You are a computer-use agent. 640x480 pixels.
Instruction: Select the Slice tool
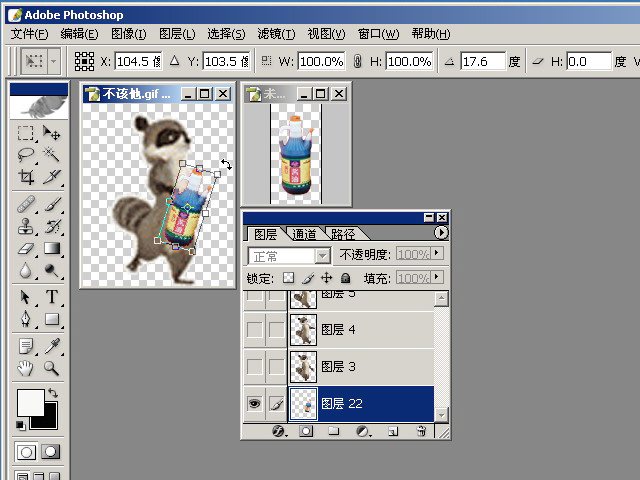point(51,177)
